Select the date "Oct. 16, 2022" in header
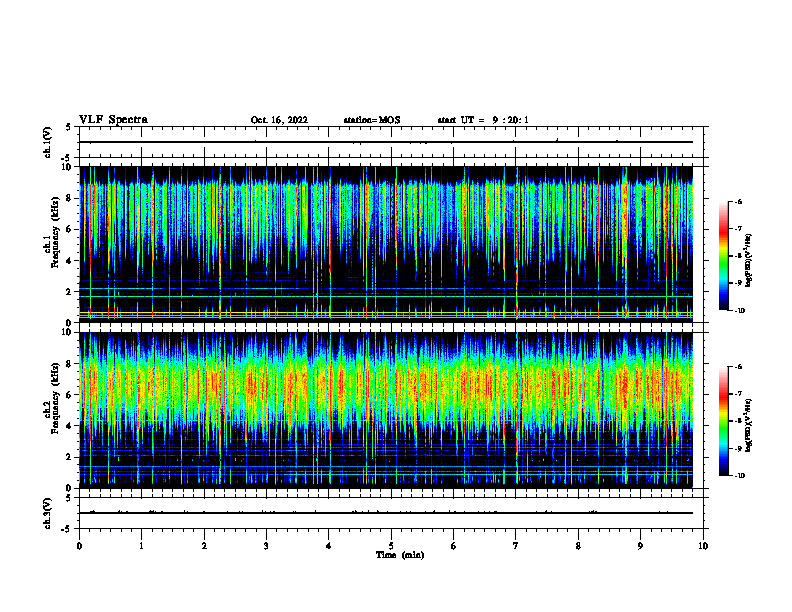792x612 pixels. point(279,120)
